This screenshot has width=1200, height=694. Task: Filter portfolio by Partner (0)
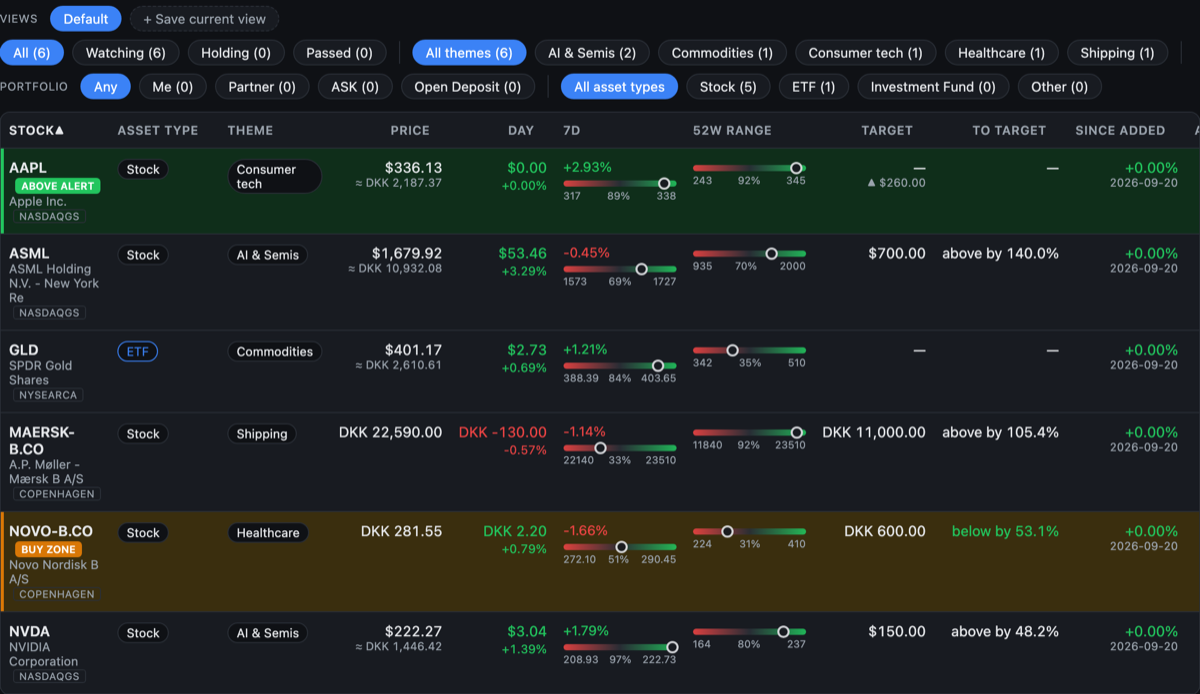(262, 87)
